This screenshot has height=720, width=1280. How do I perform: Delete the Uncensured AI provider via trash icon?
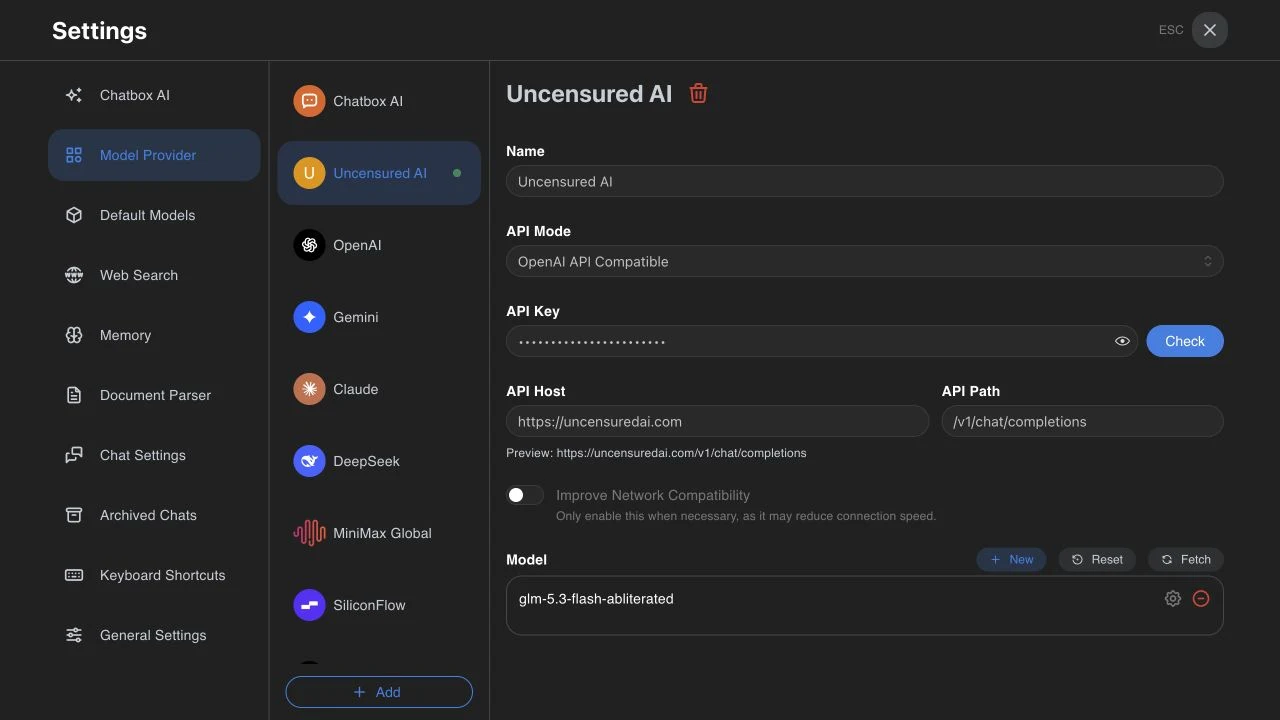[699, 94]
